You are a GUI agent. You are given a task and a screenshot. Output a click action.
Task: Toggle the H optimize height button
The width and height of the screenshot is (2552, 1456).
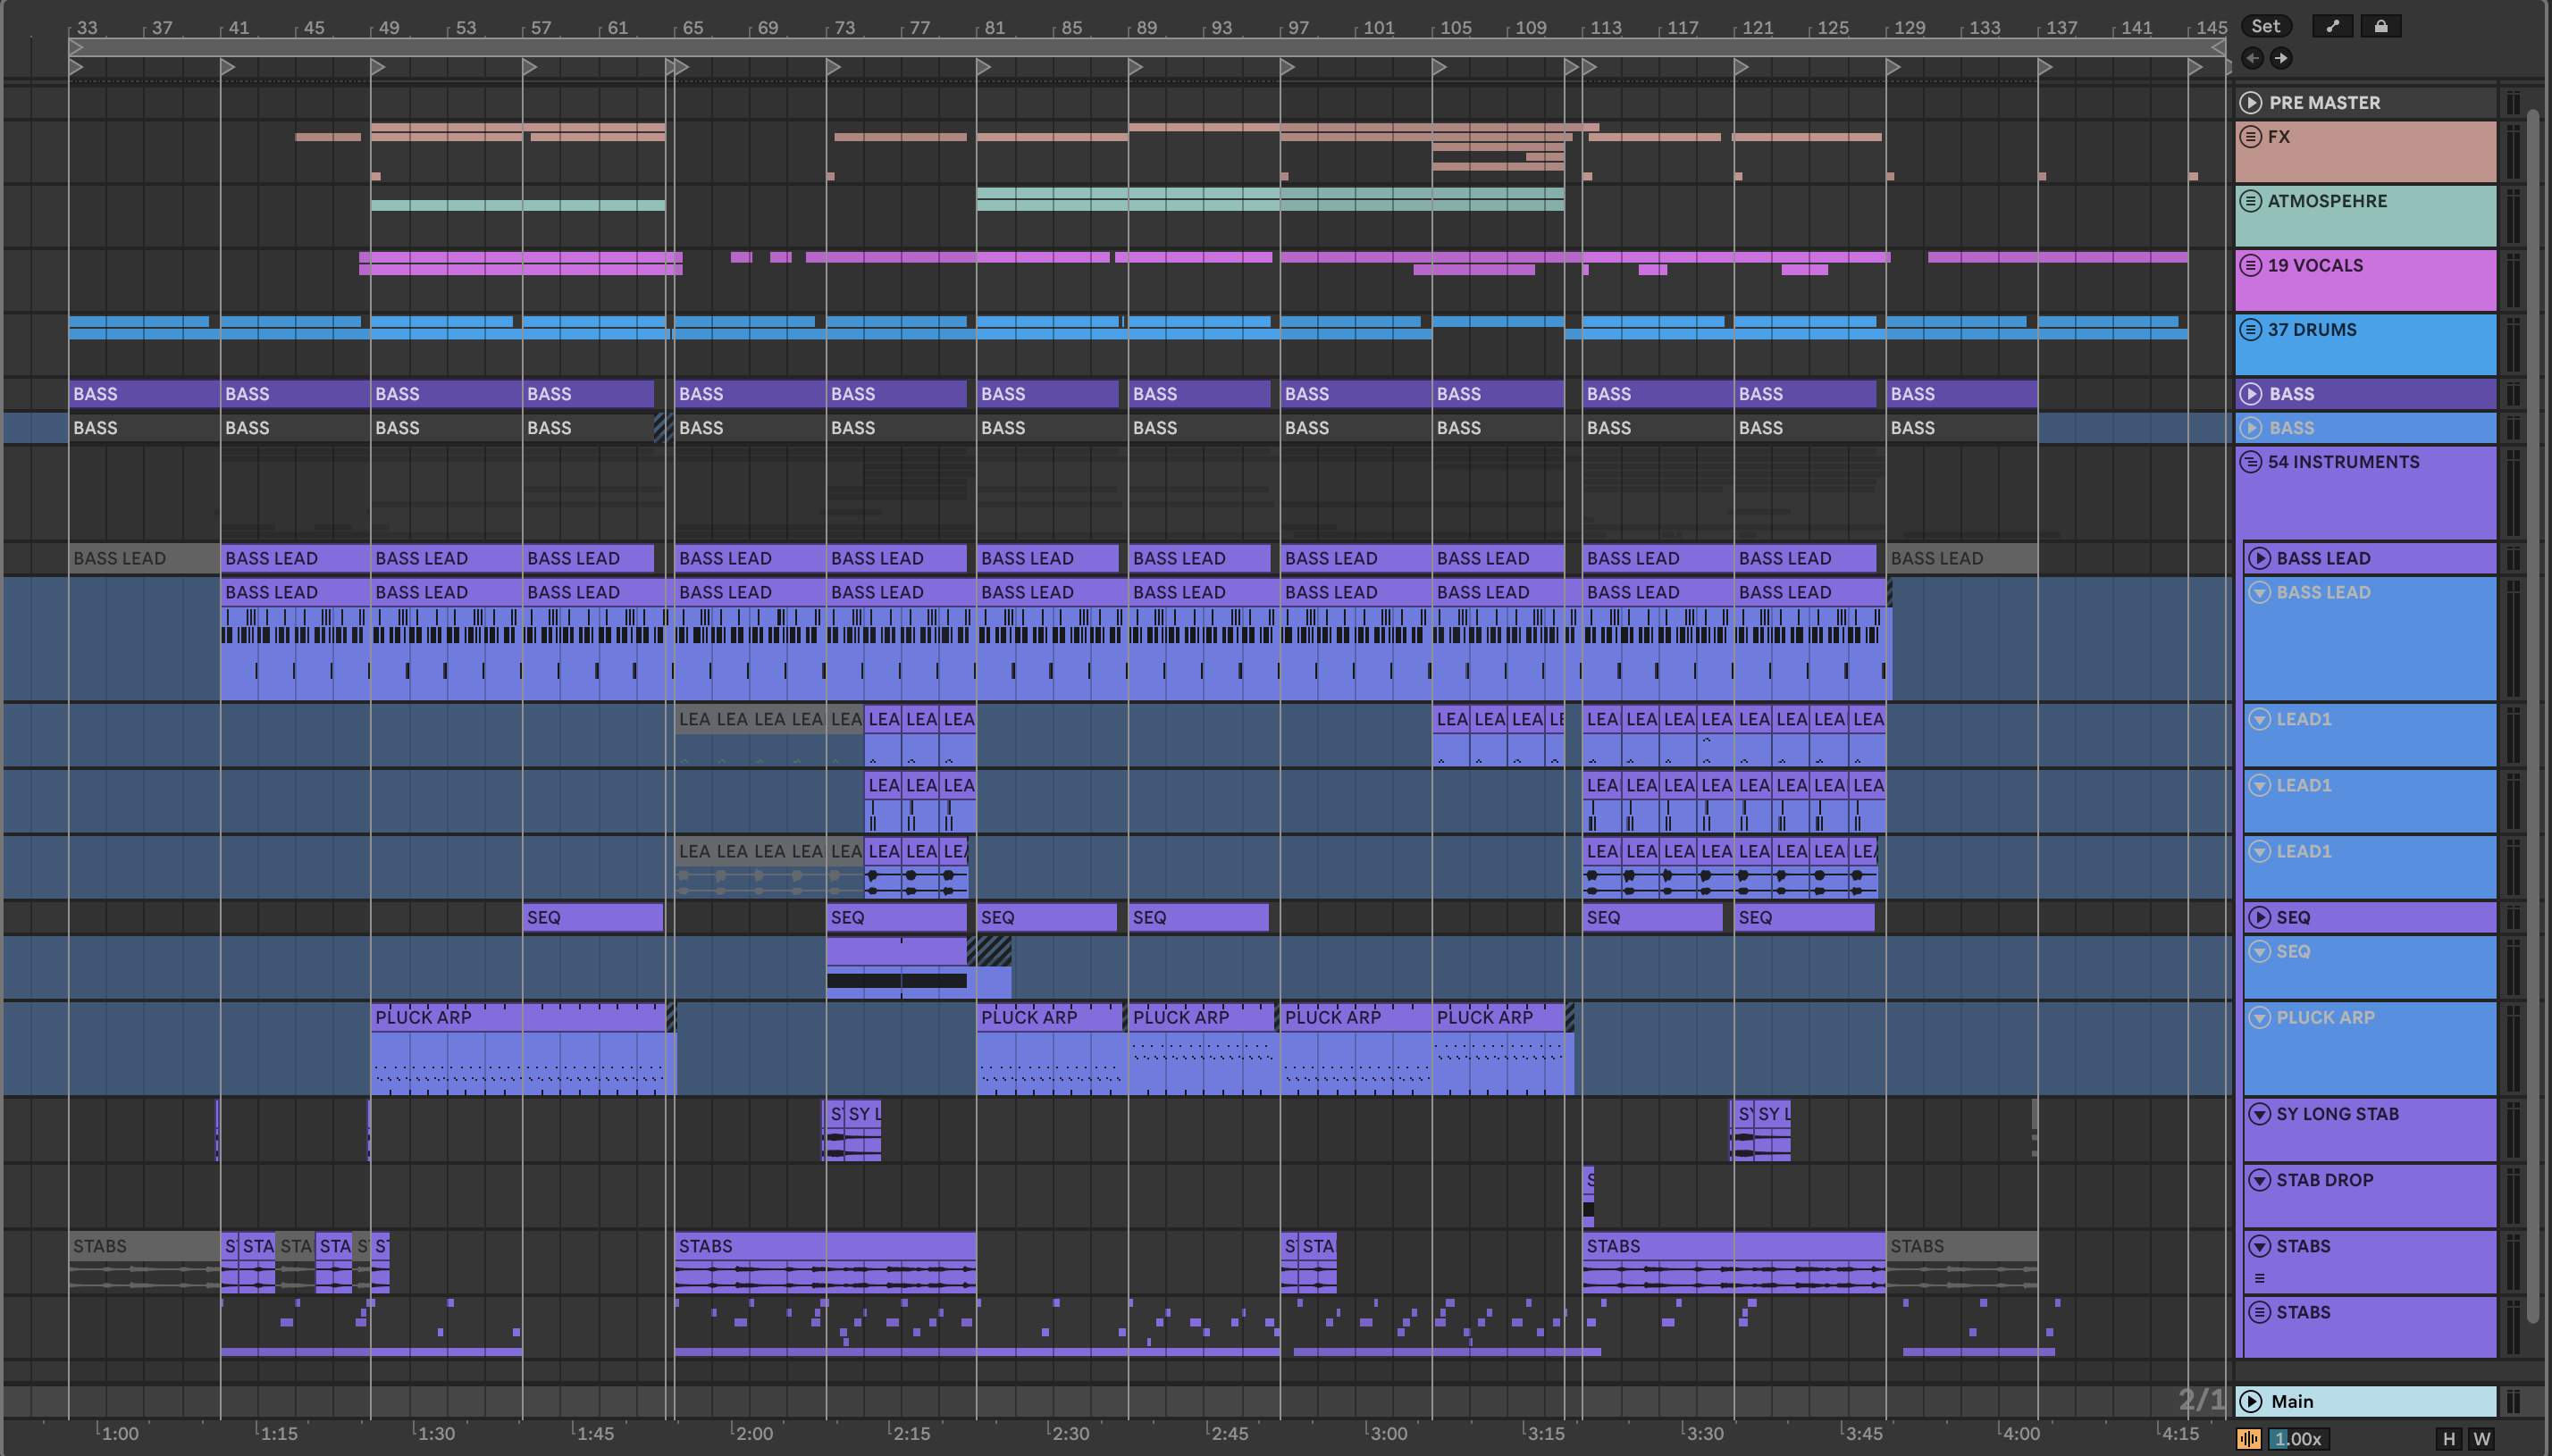(2448, 1439)
